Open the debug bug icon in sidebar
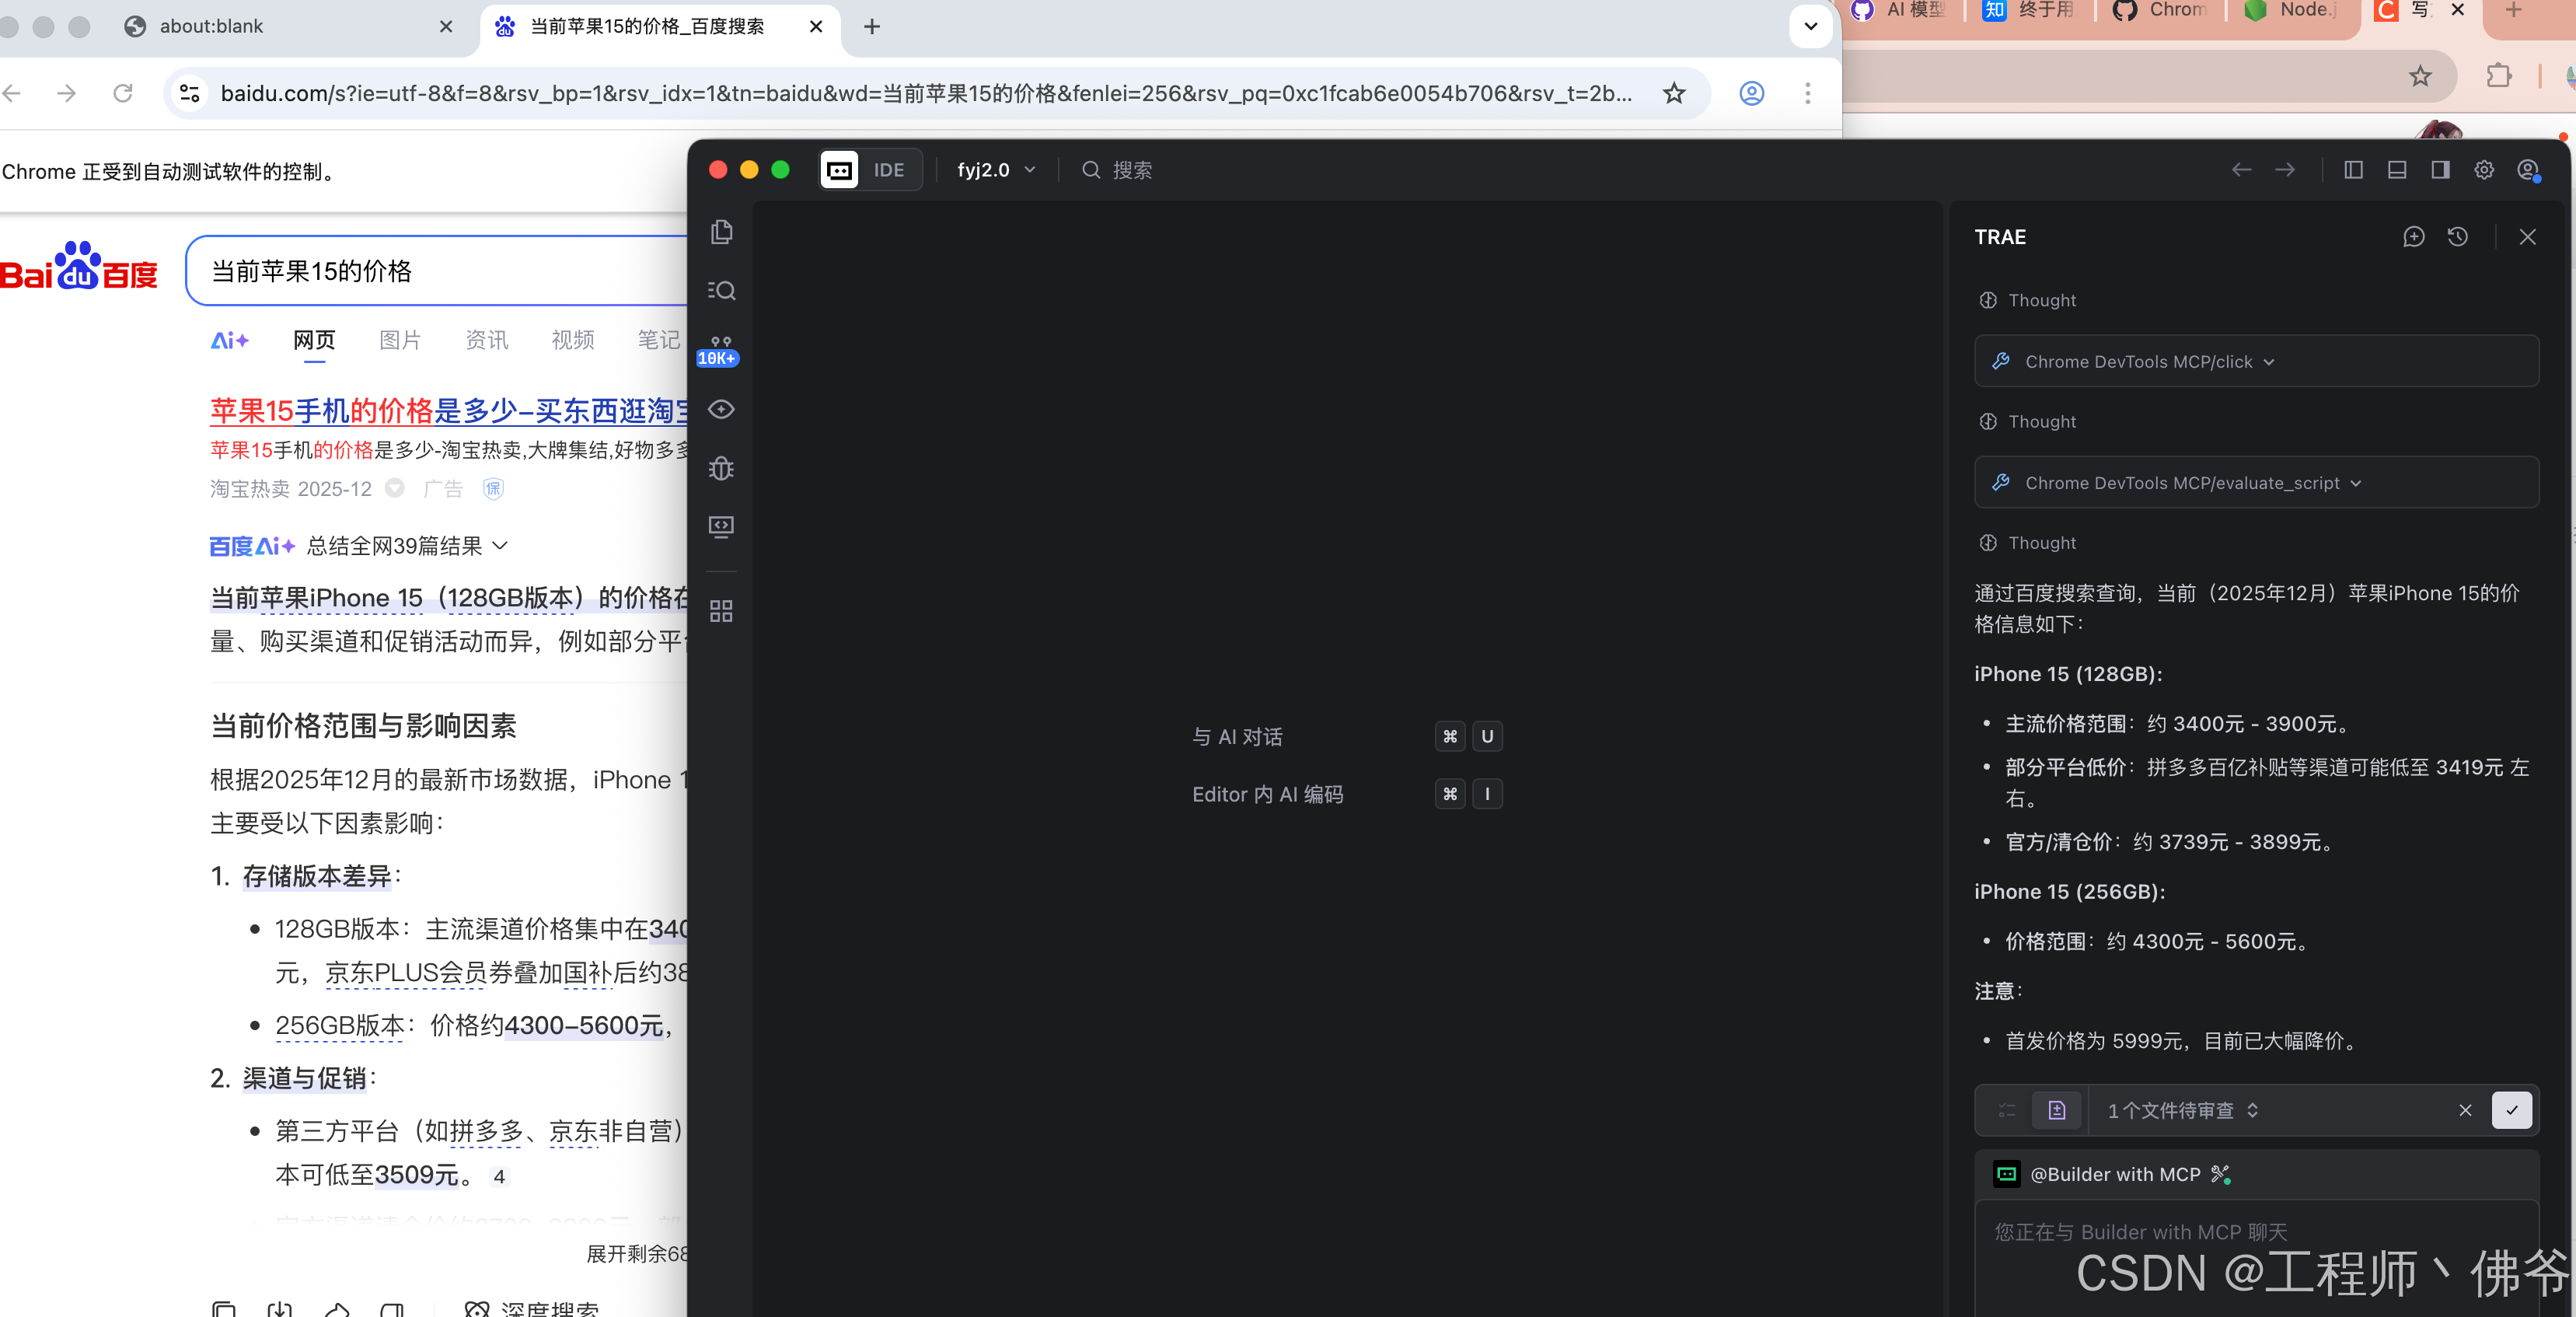 pyautogui.click(x=721, y=468)
